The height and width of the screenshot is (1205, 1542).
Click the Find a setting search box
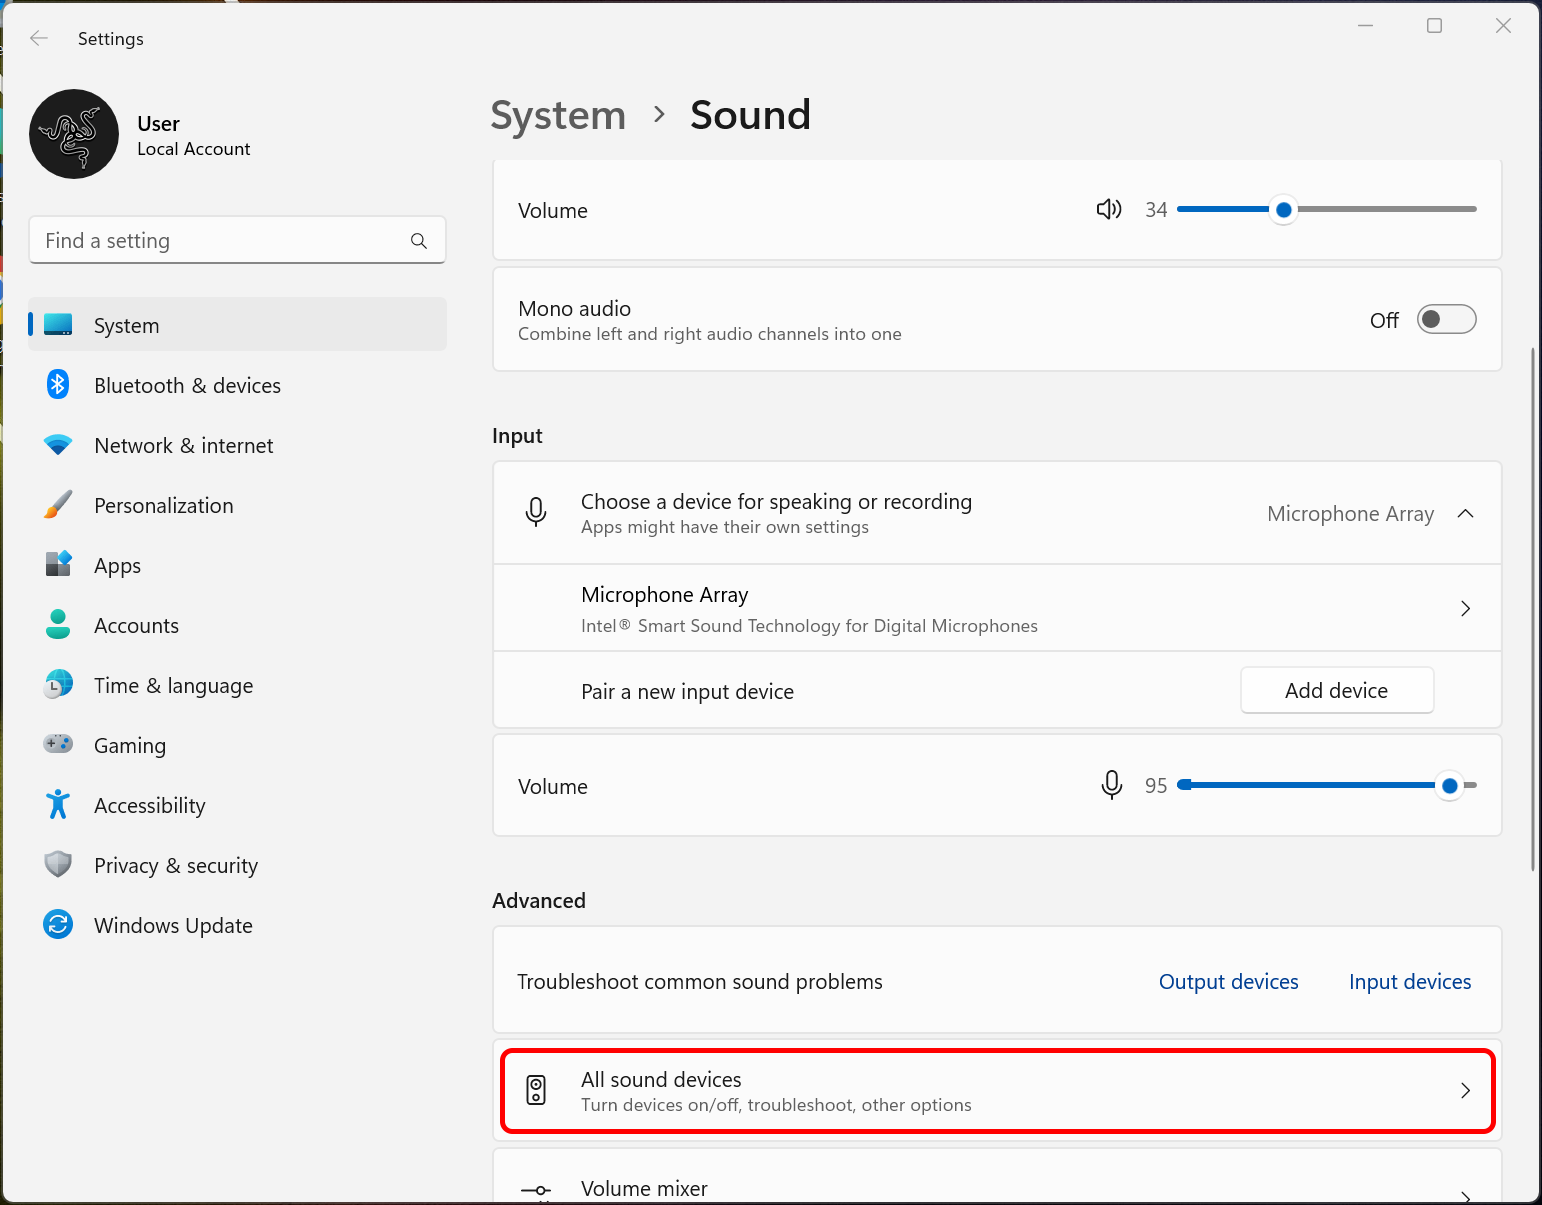pyautogui.click(x=220, y=241)
